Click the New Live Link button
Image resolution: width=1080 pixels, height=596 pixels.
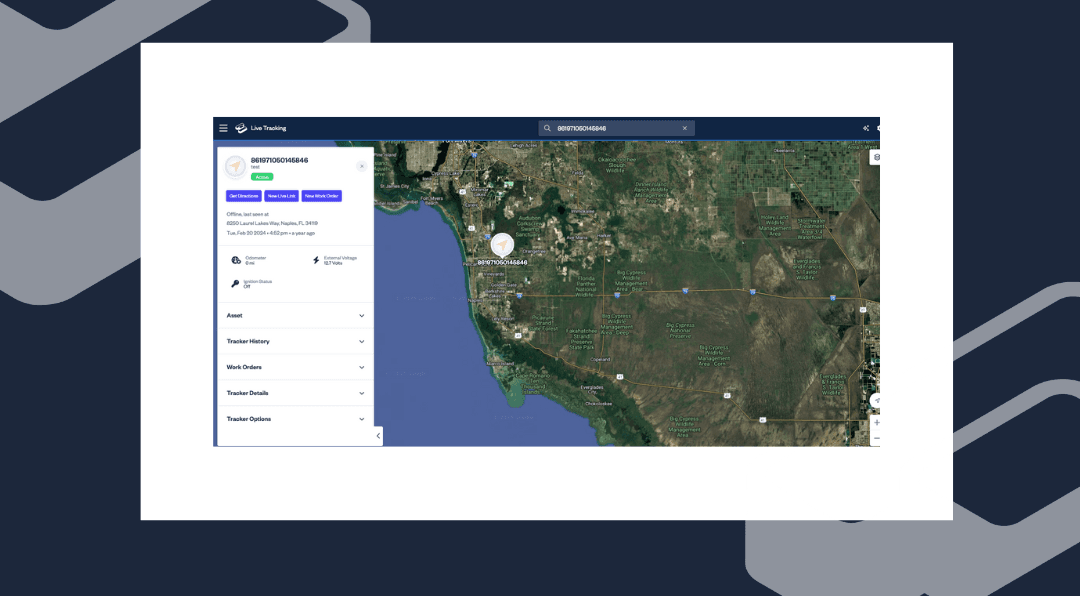281,196
